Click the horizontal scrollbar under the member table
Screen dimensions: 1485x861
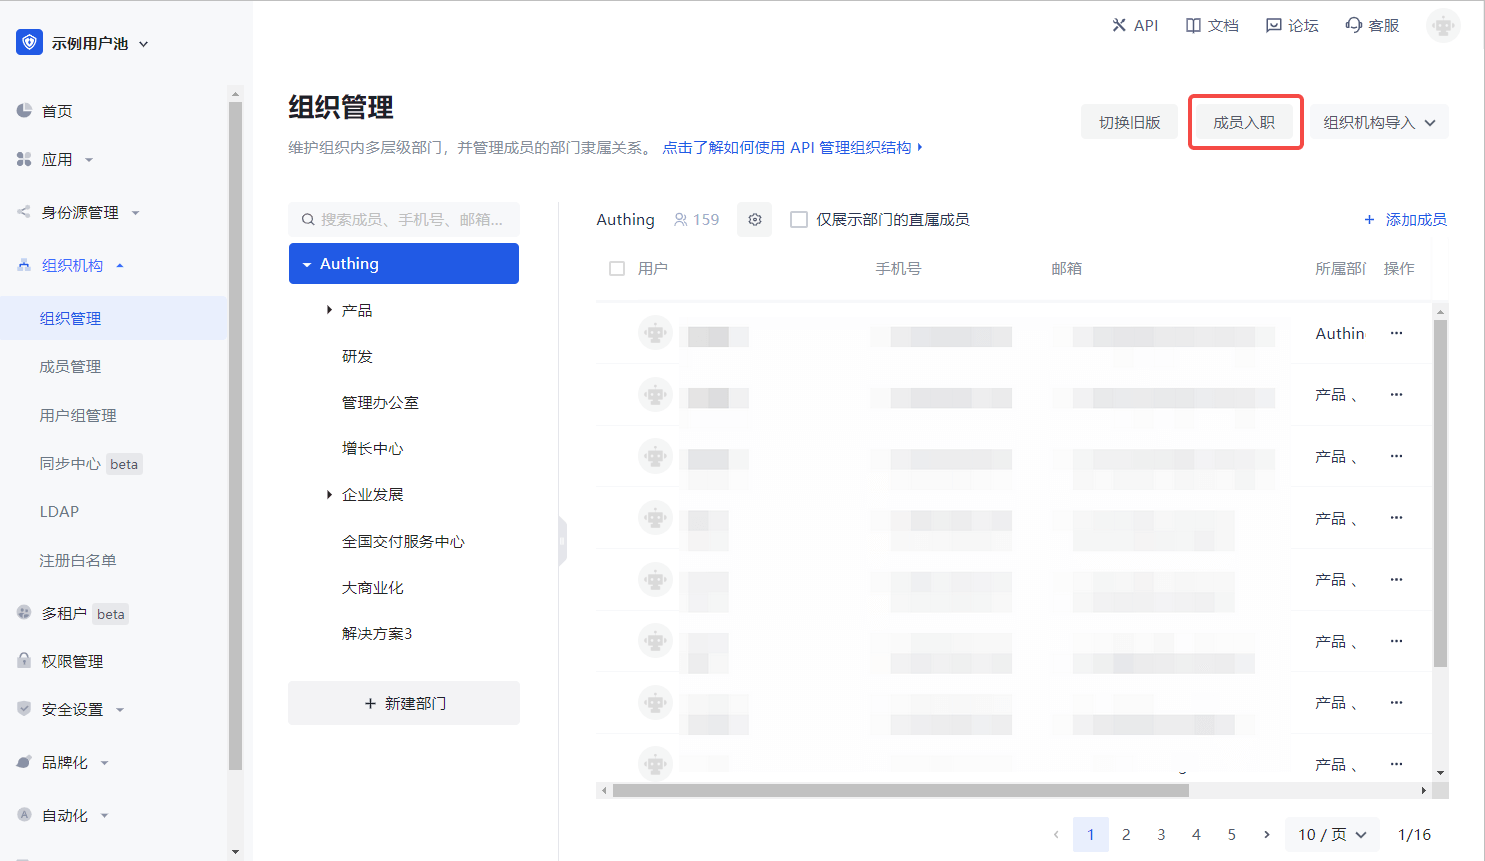pyautogui.click(x=900, y=791)
